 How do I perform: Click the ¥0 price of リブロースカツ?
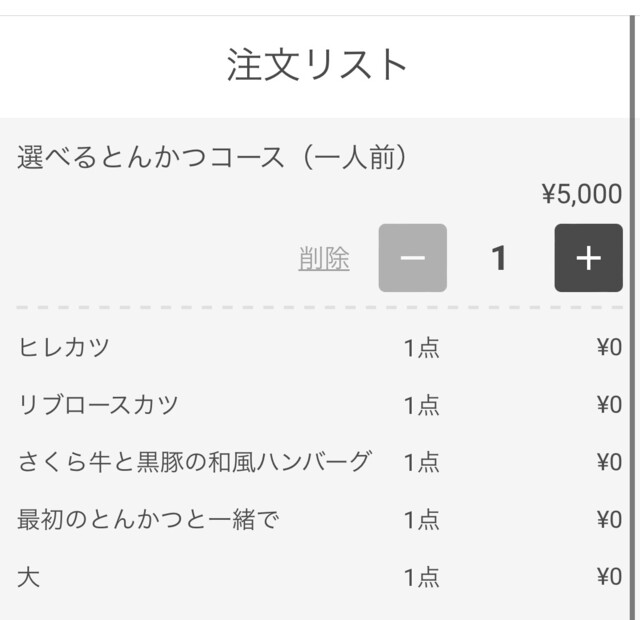[608, 405]
